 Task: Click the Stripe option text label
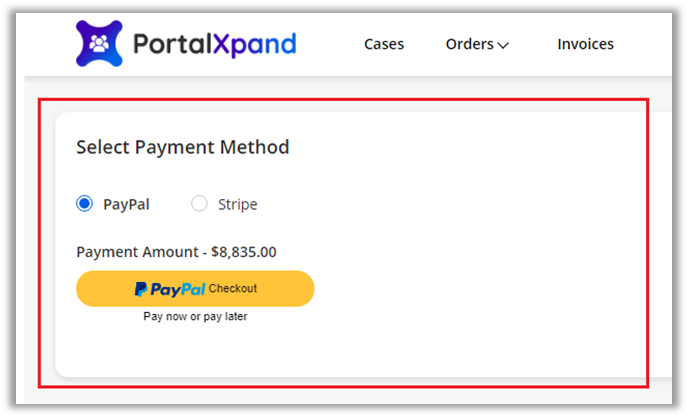[237, 204]
